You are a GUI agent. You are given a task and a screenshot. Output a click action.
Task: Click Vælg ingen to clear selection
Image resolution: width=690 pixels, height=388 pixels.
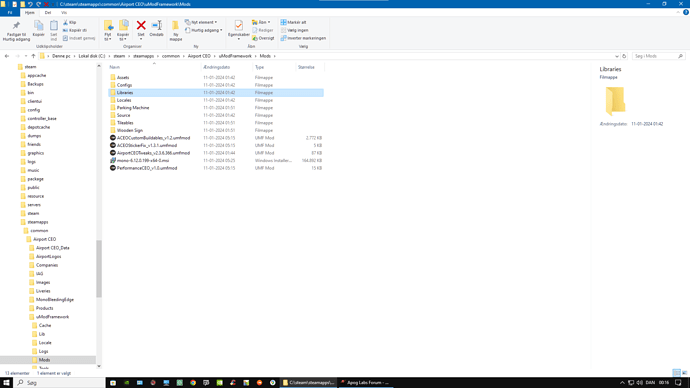point(294,30)
